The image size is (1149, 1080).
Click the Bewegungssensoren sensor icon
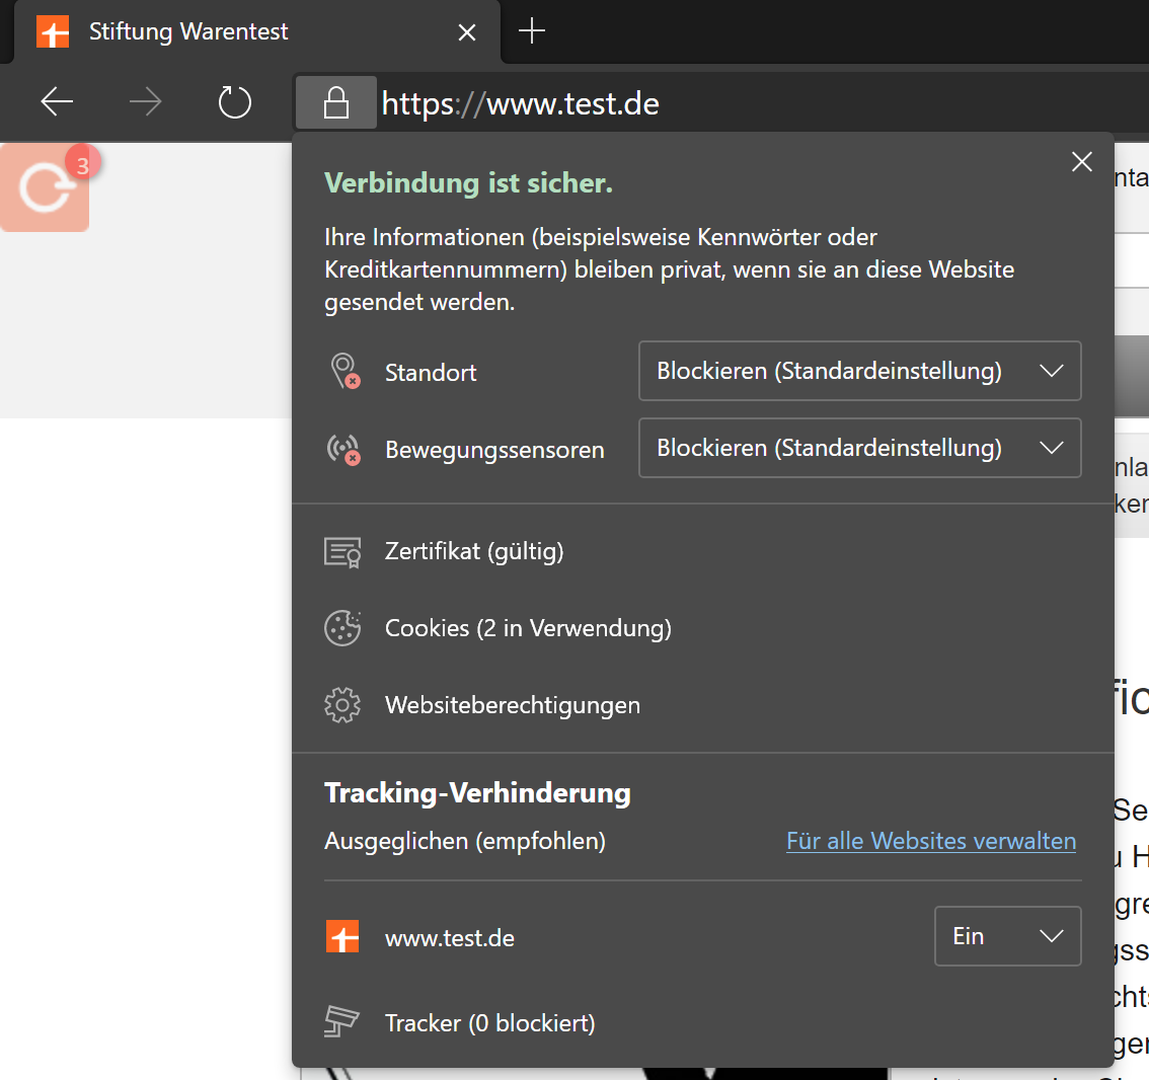tap(344, 448)
